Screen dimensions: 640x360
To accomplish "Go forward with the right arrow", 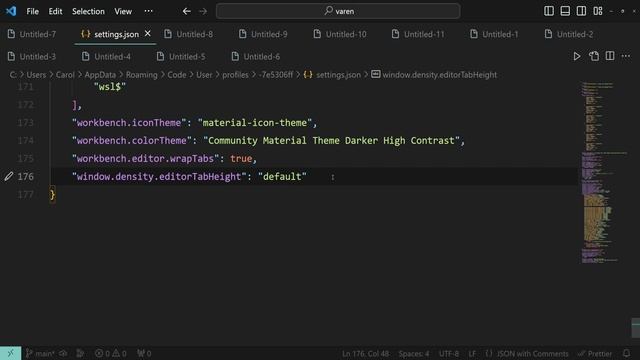I will (x=203, y=11).
